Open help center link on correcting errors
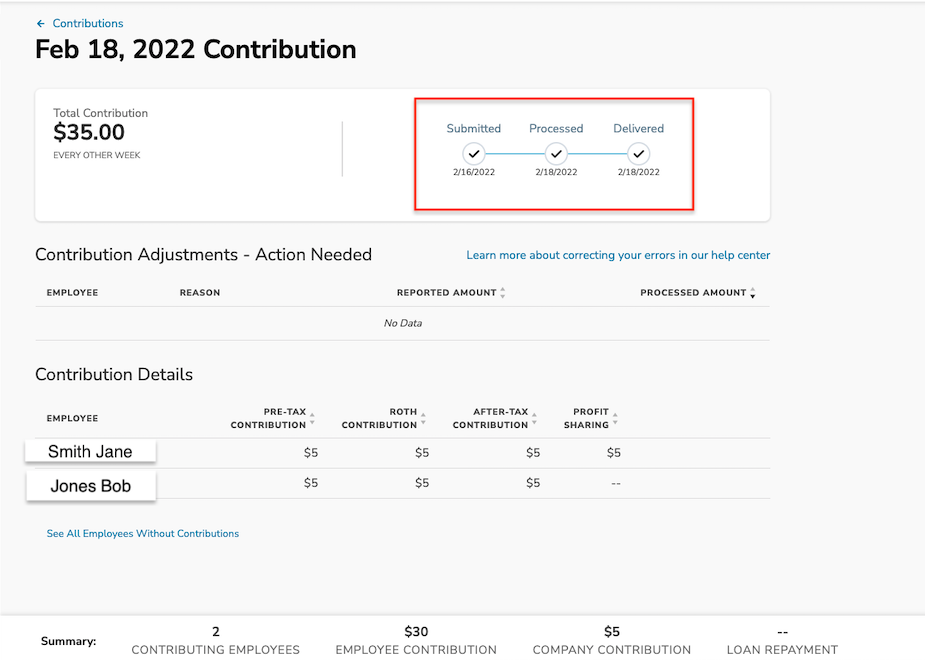Viewport: 925px width, 660px height. [618, 255]
